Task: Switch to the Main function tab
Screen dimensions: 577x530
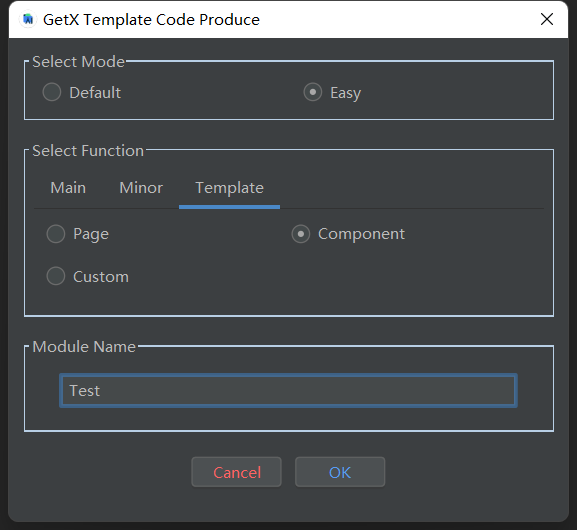Action: (x=68, y=188)
